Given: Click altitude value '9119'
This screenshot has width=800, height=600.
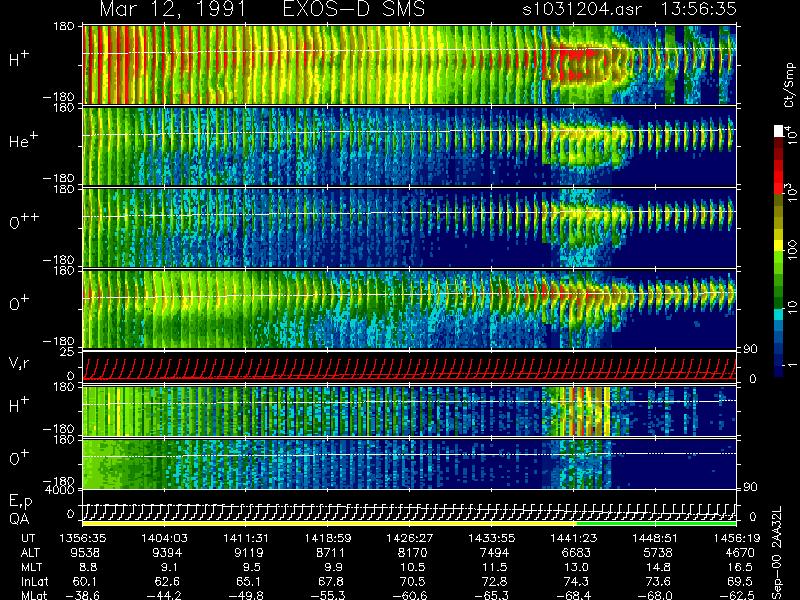Looking at the screenshot, I should coord(249,553).
